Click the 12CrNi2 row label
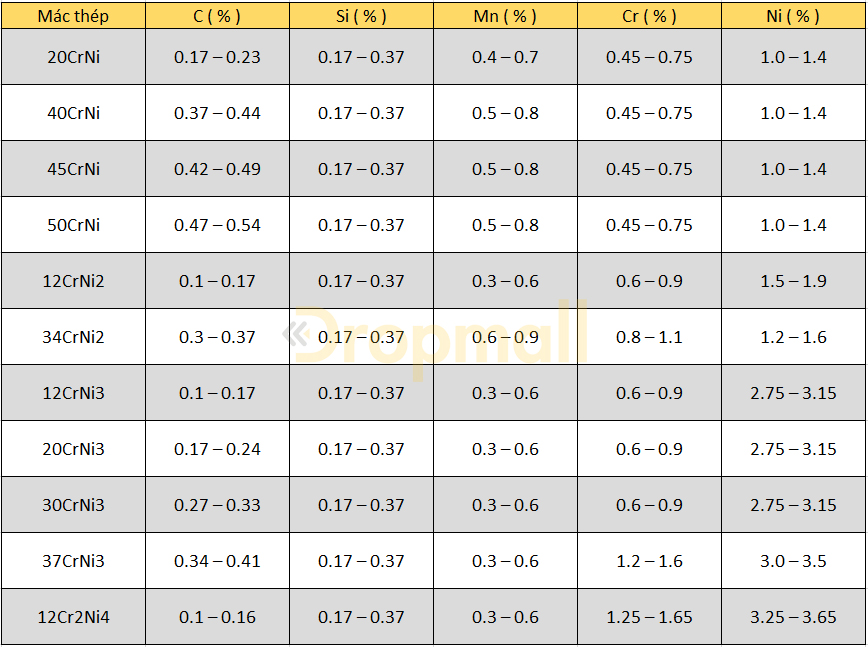The height and width of the screenshot is (647, 868). (x=73, y=281)
